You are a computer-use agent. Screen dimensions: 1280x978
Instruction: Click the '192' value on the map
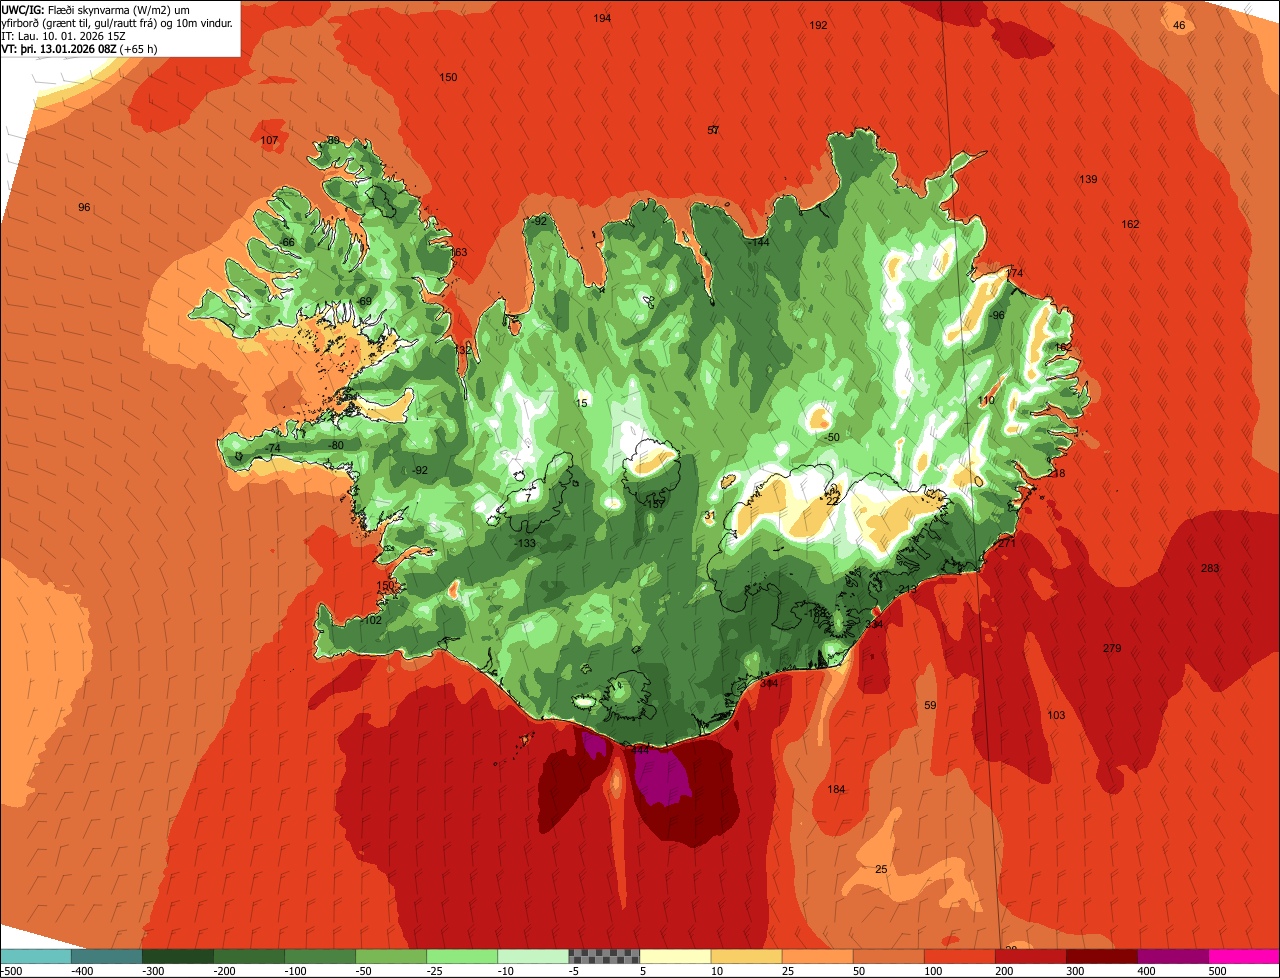[819, 25]
